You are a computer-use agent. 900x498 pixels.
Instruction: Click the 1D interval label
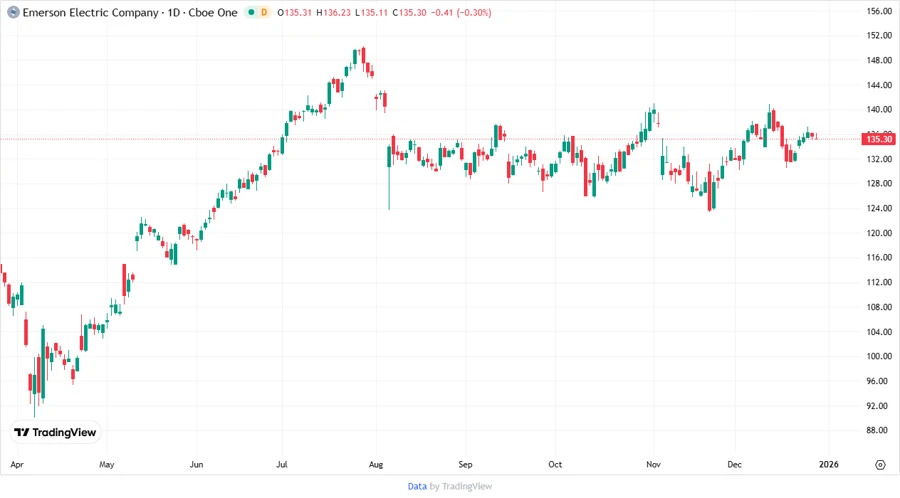tap(174, 13)
